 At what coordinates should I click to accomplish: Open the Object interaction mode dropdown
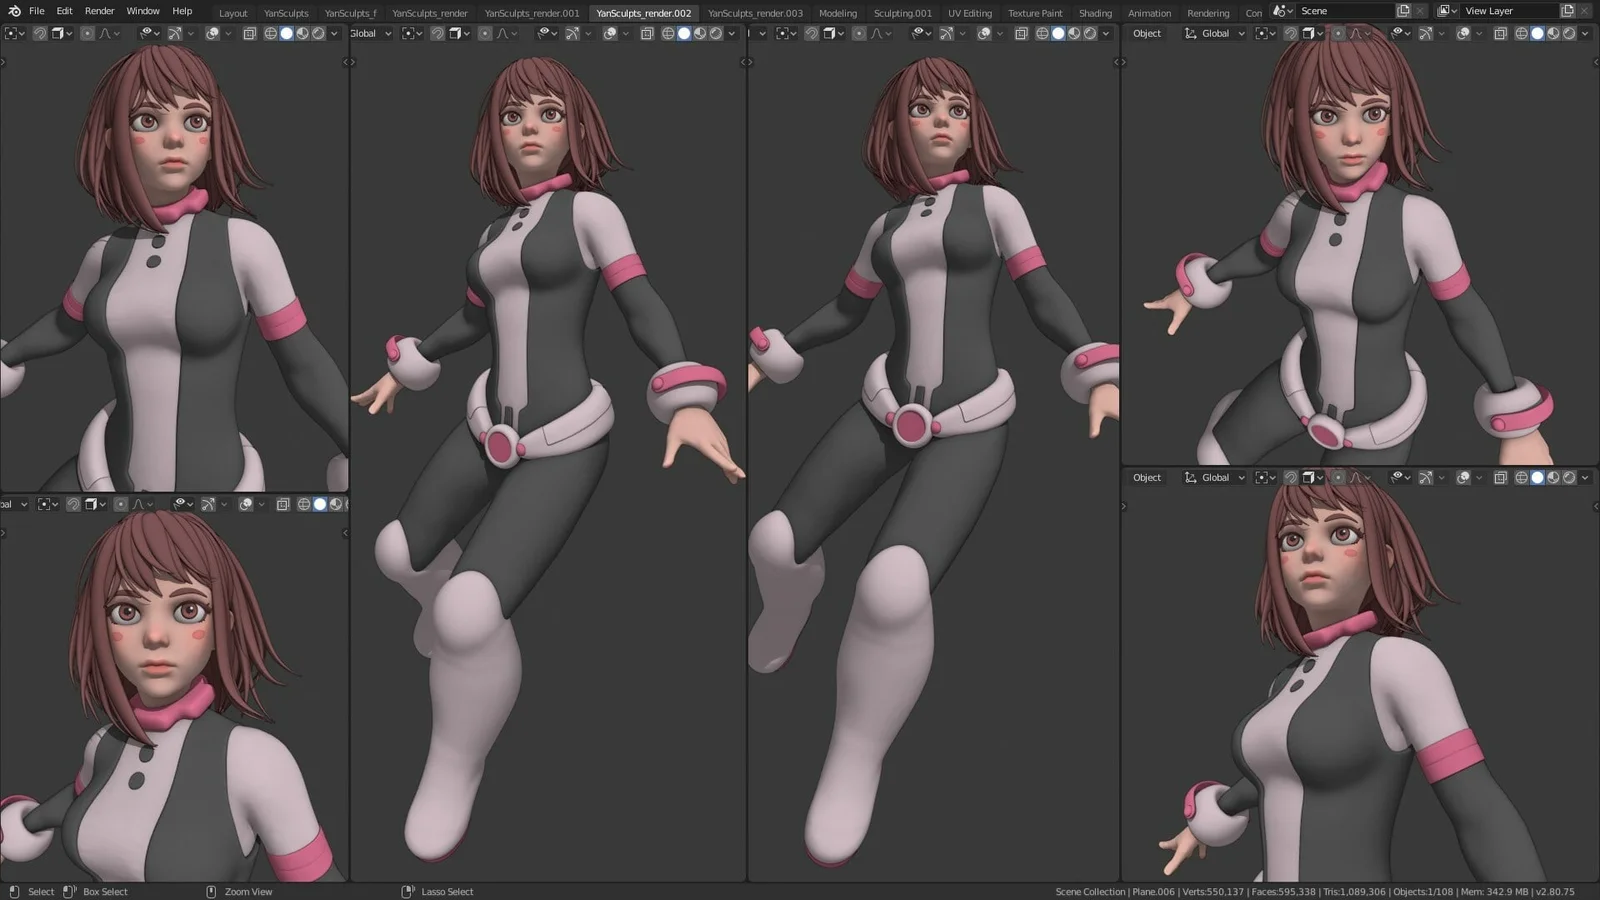1146,33
